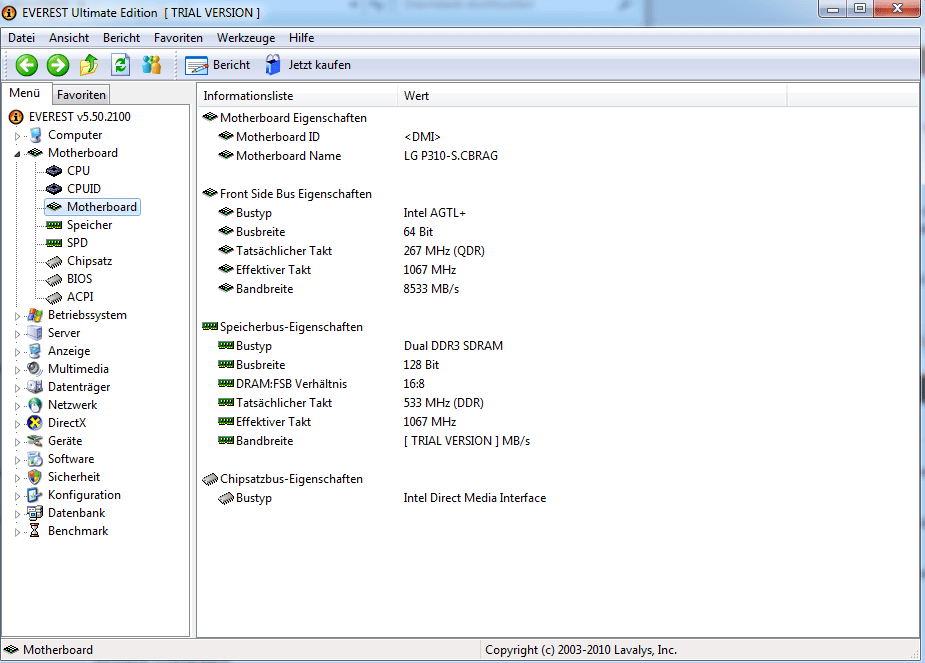Open the BIOS tree item
The width and height of the screenshot is (925, 663).
pos(80,279)
